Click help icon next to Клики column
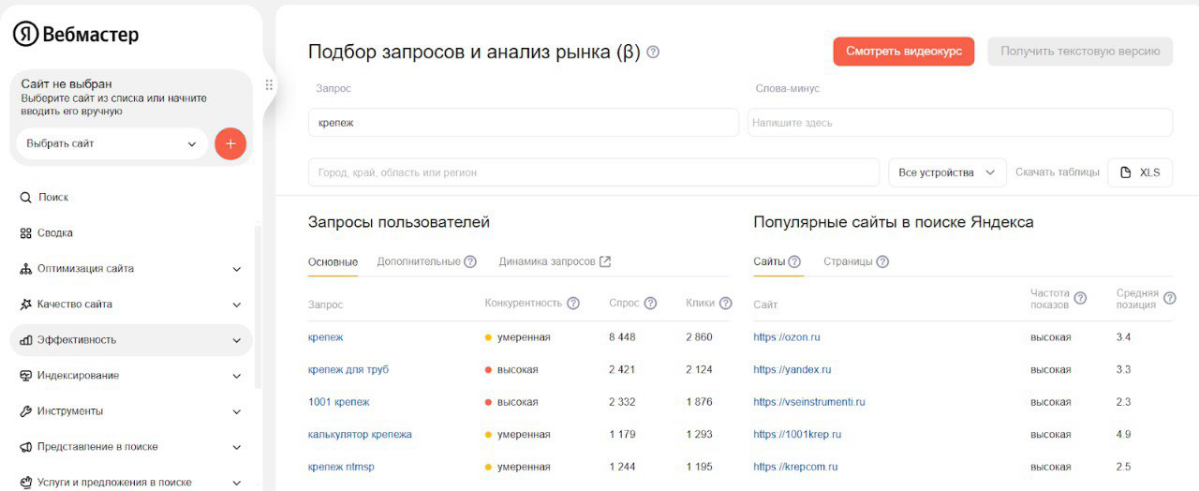Viewport: 1199px width, 491px height. pos(726,304)
